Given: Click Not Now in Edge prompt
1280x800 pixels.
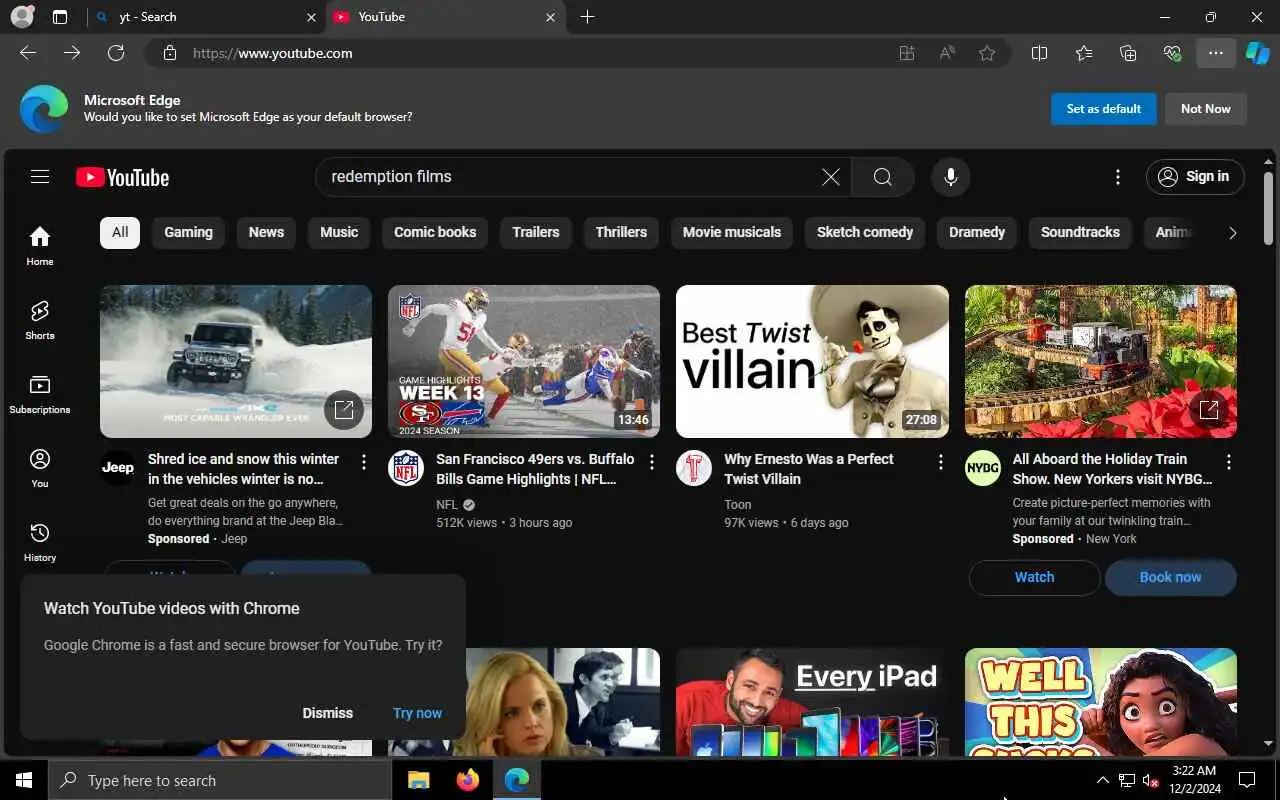Looking at the screenshot, I should click(1206, 109).
